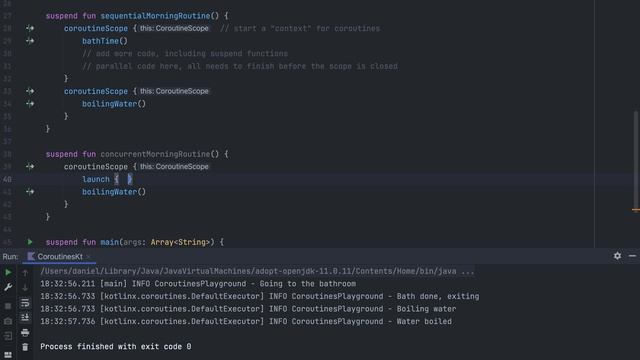Viewport: 640px width, 360px height.
Task: Hide the Run tool window
Action: pos(632,256)
